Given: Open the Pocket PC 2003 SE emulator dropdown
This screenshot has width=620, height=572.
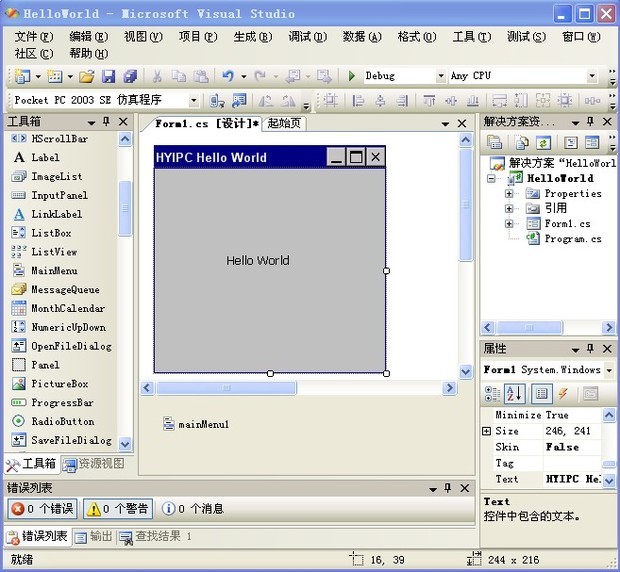Looking at the screenshot, I should (x=193, y=100).
